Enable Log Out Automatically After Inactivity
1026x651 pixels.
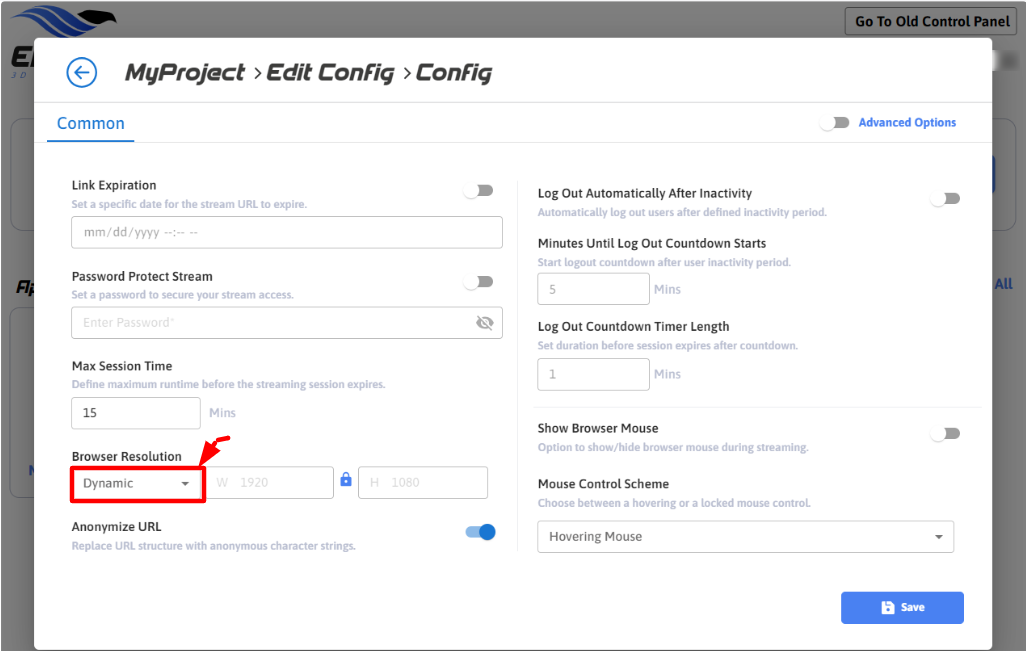click(x=945, y=198)
